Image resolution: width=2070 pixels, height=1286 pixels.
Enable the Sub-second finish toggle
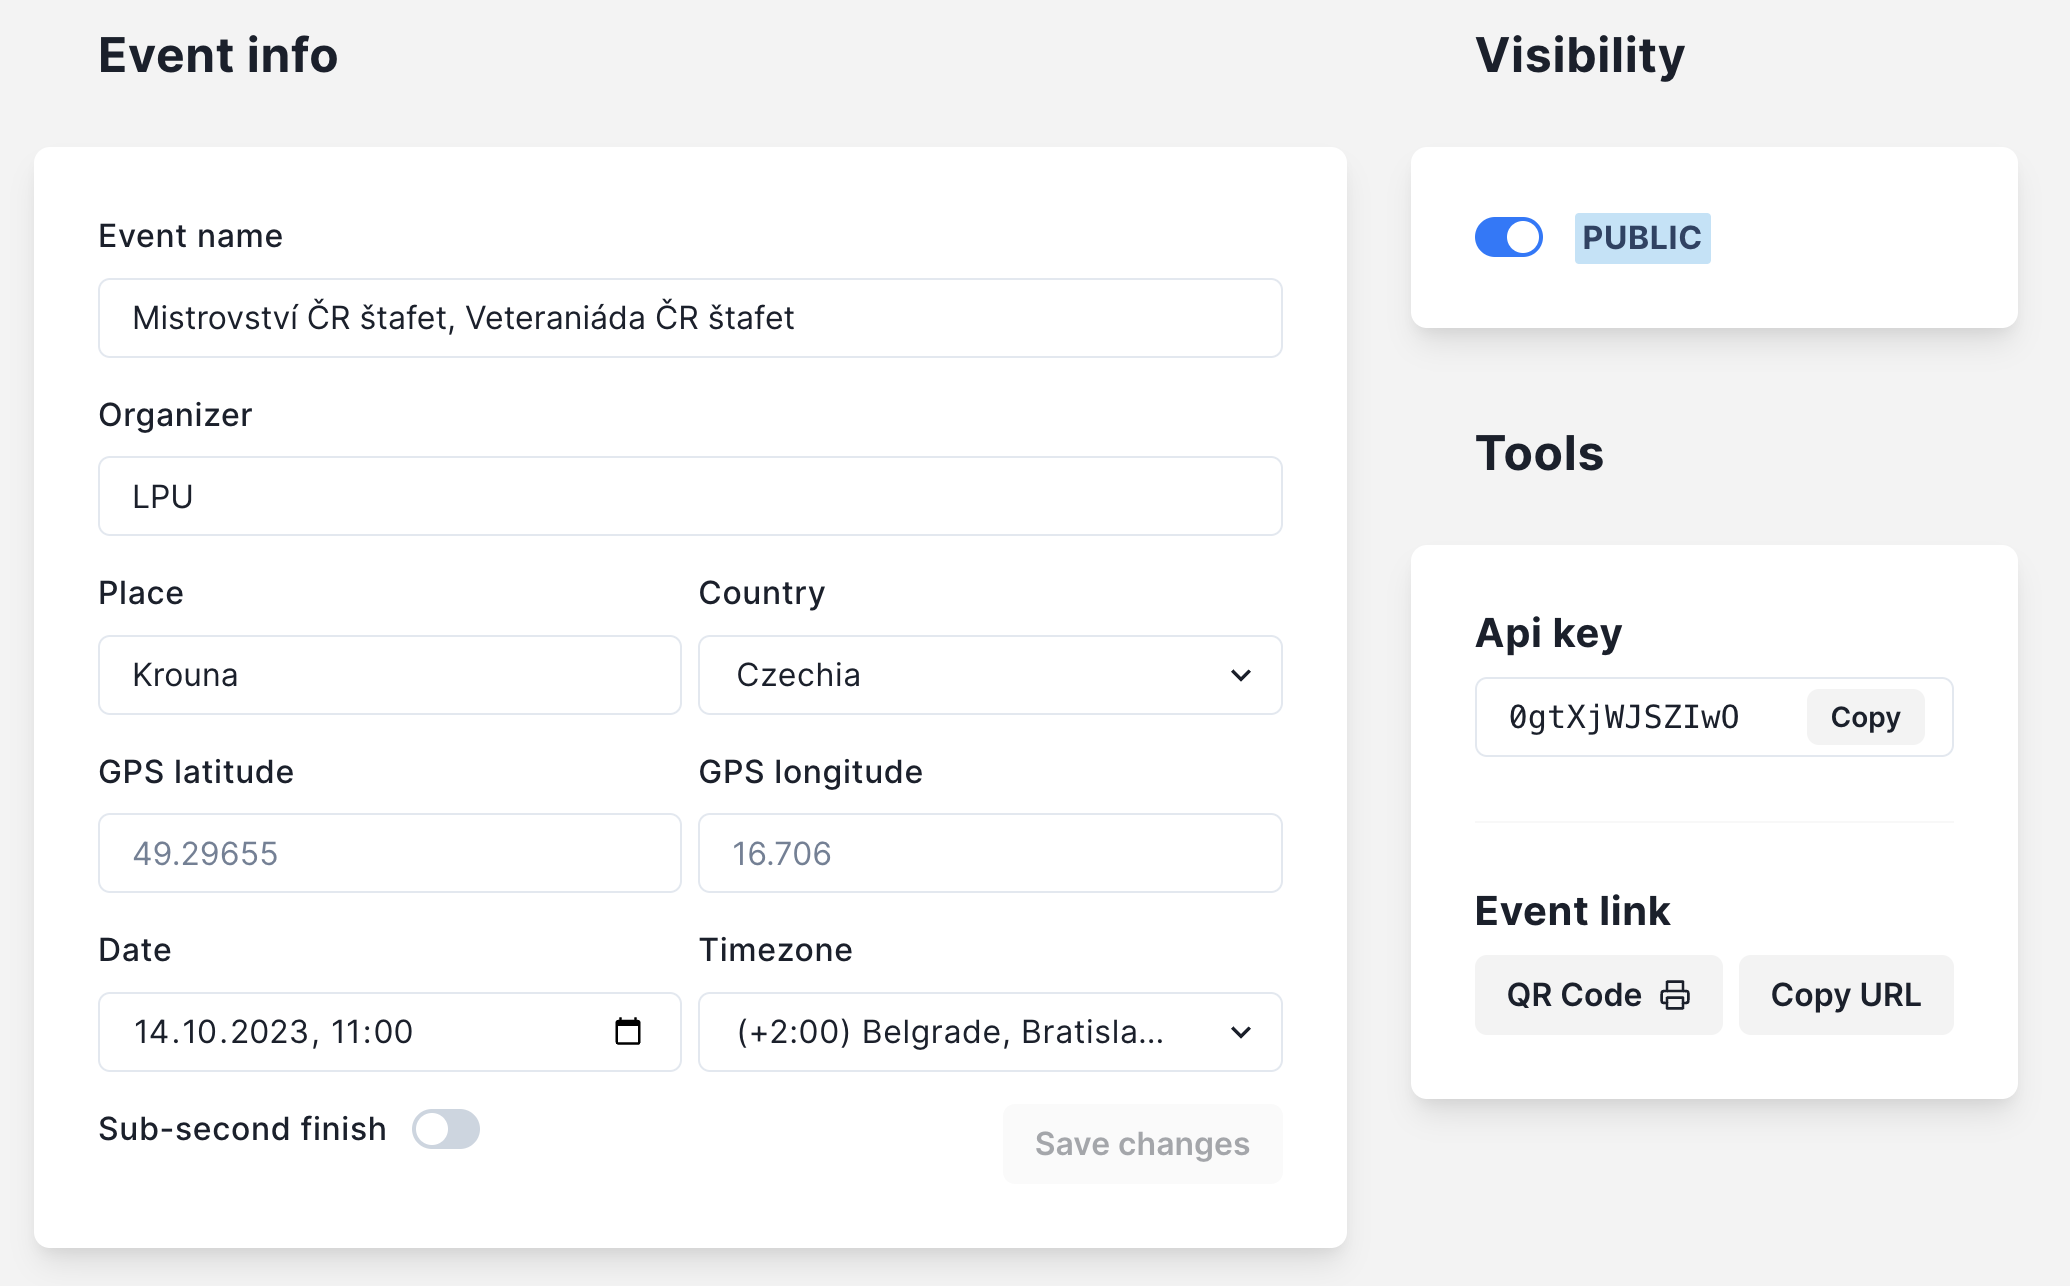446,1129
